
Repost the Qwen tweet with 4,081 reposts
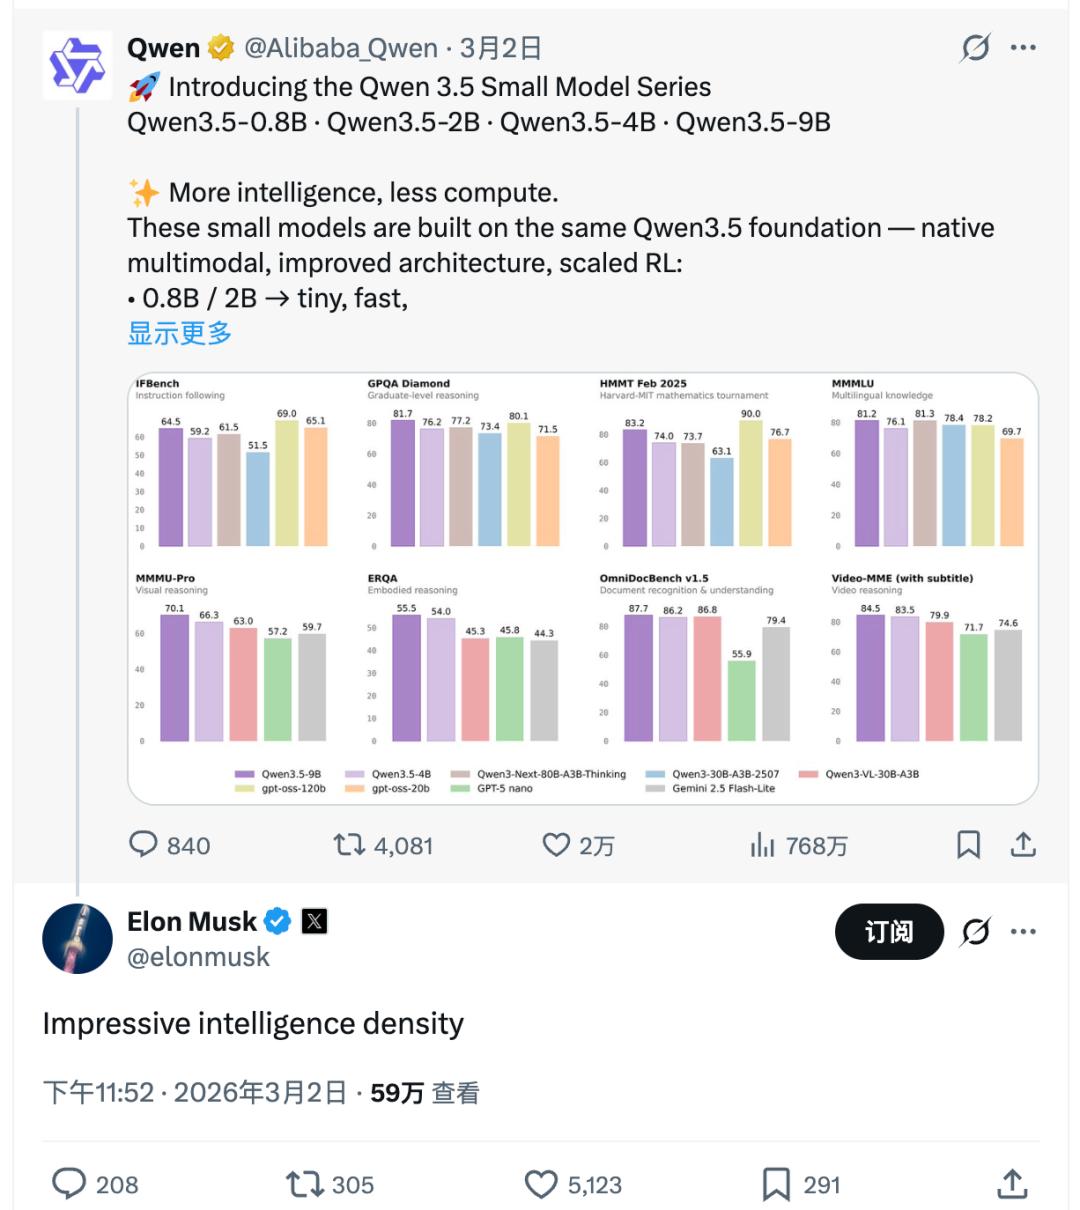(349, 845)
